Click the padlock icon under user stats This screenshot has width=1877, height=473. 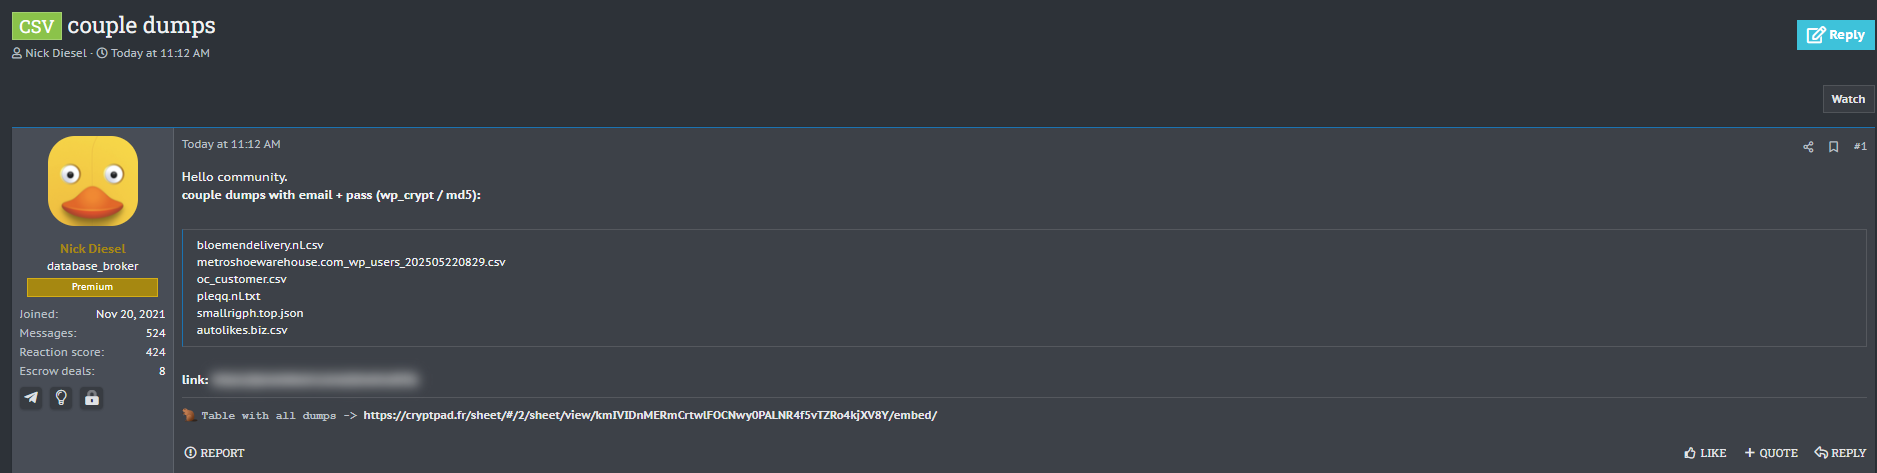[92, 398]
